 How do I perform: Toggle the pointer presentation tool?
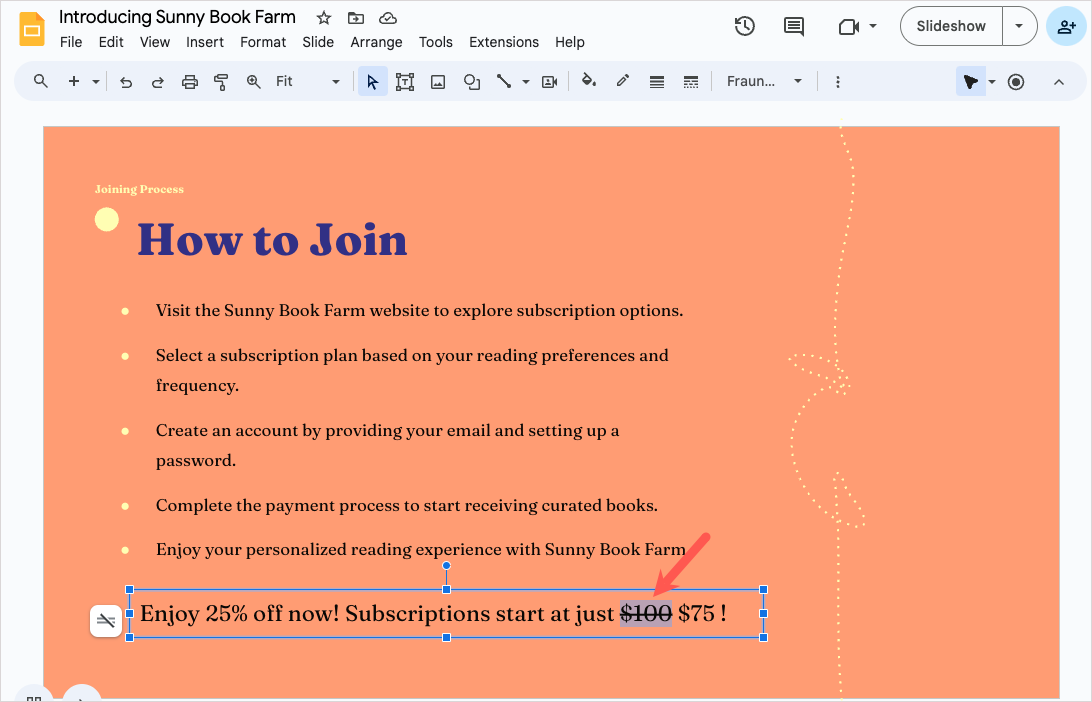[x=970, y=82]
